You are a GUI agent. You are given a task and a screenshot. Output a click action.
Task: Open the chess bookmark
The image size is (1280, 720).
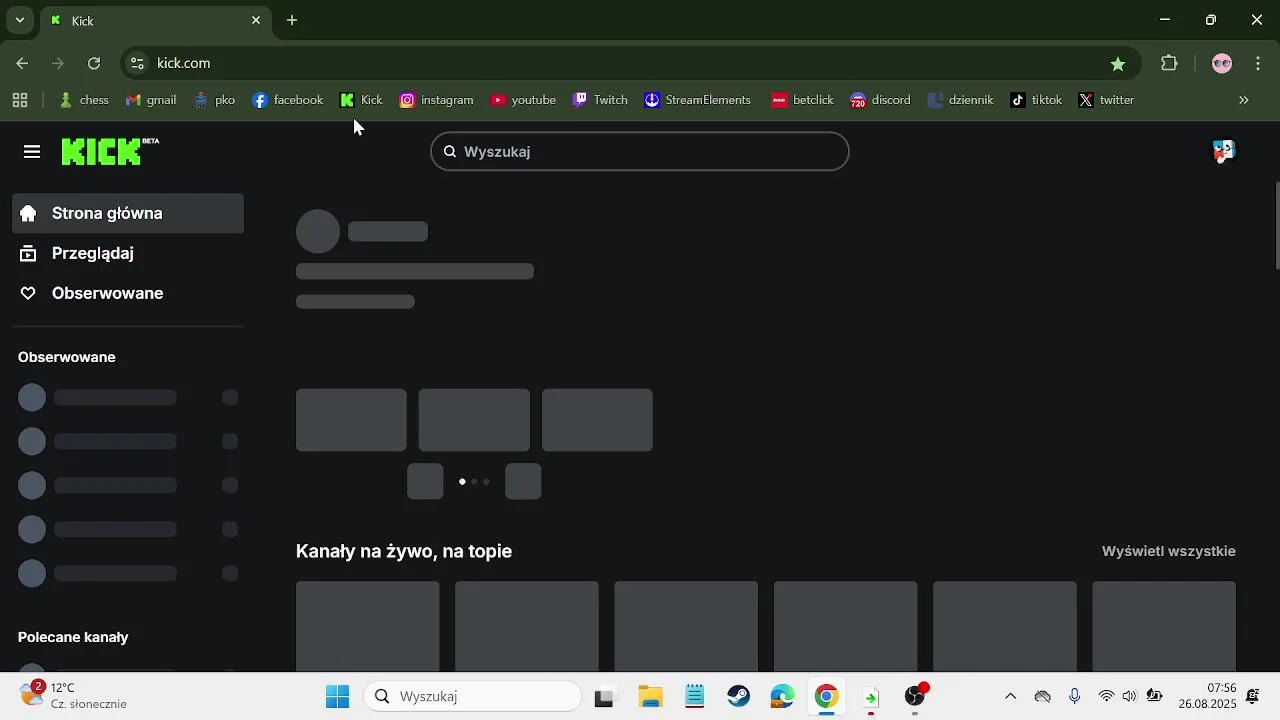click(x=84, y=100)
